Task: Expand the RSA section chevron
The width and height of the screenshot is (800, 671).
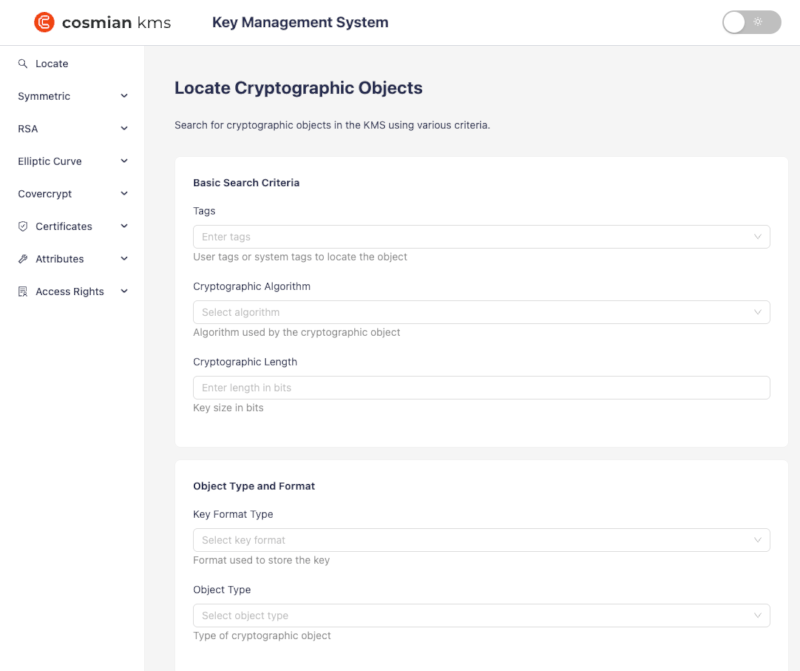Action: pyautogui.click(x=124, y=129)
